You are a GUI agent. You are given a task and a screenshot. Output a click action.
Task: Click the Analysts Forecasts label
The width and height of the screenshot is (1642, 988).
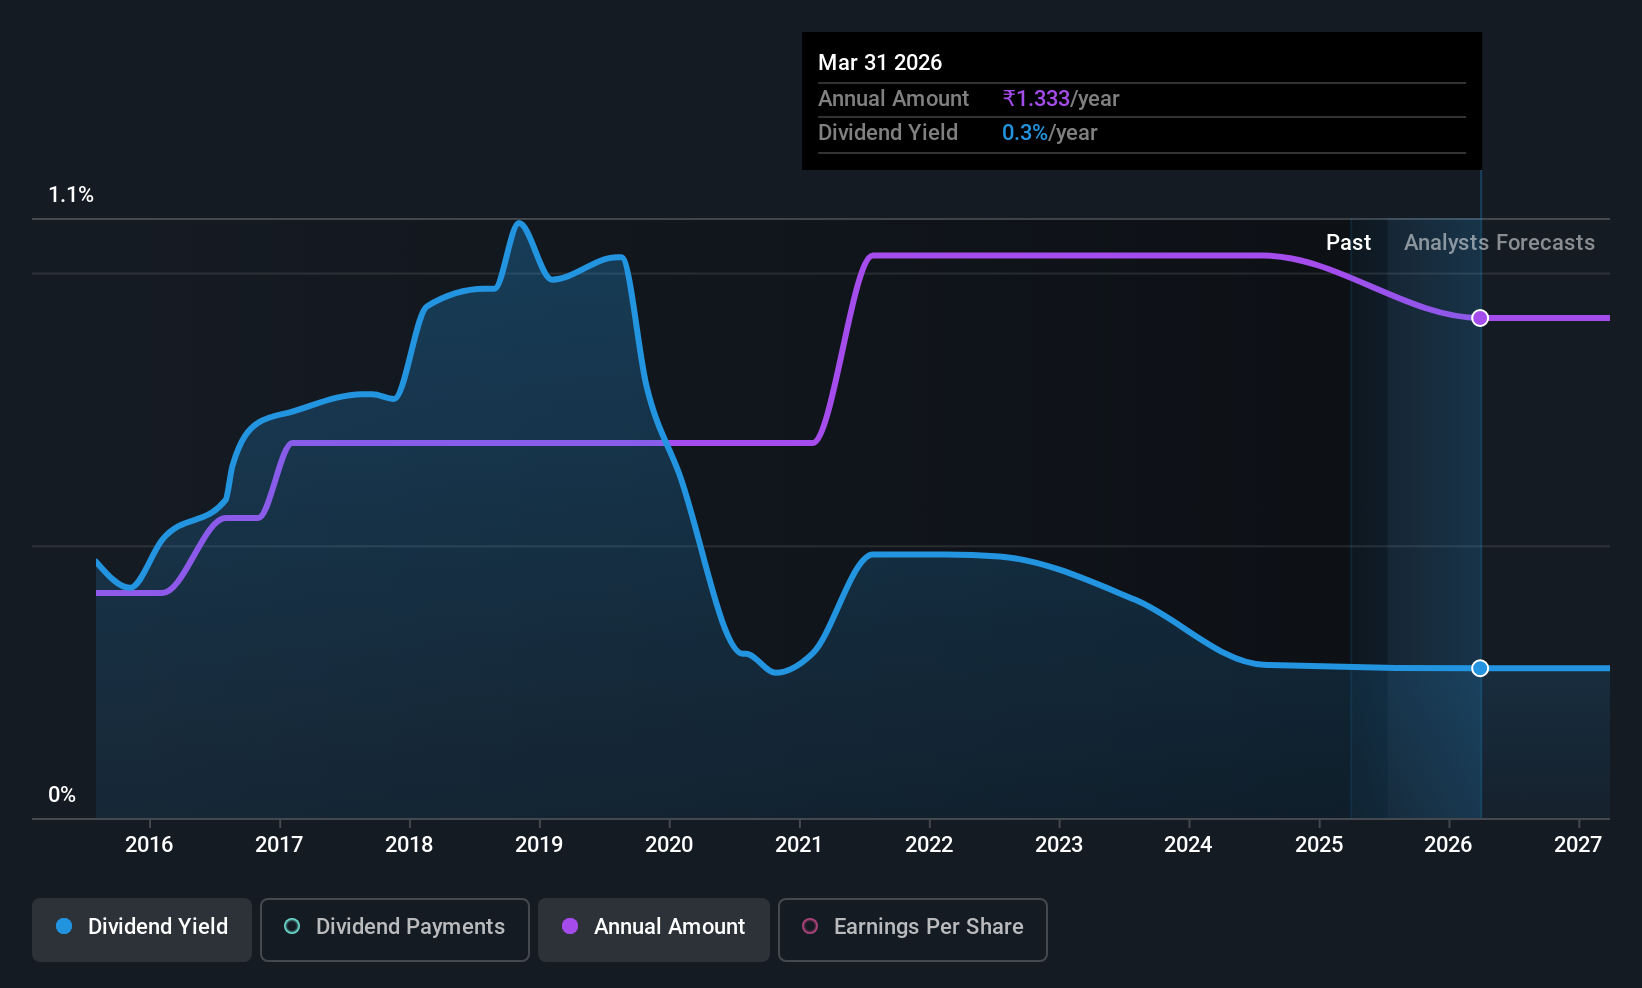(x=1499, y=243)
